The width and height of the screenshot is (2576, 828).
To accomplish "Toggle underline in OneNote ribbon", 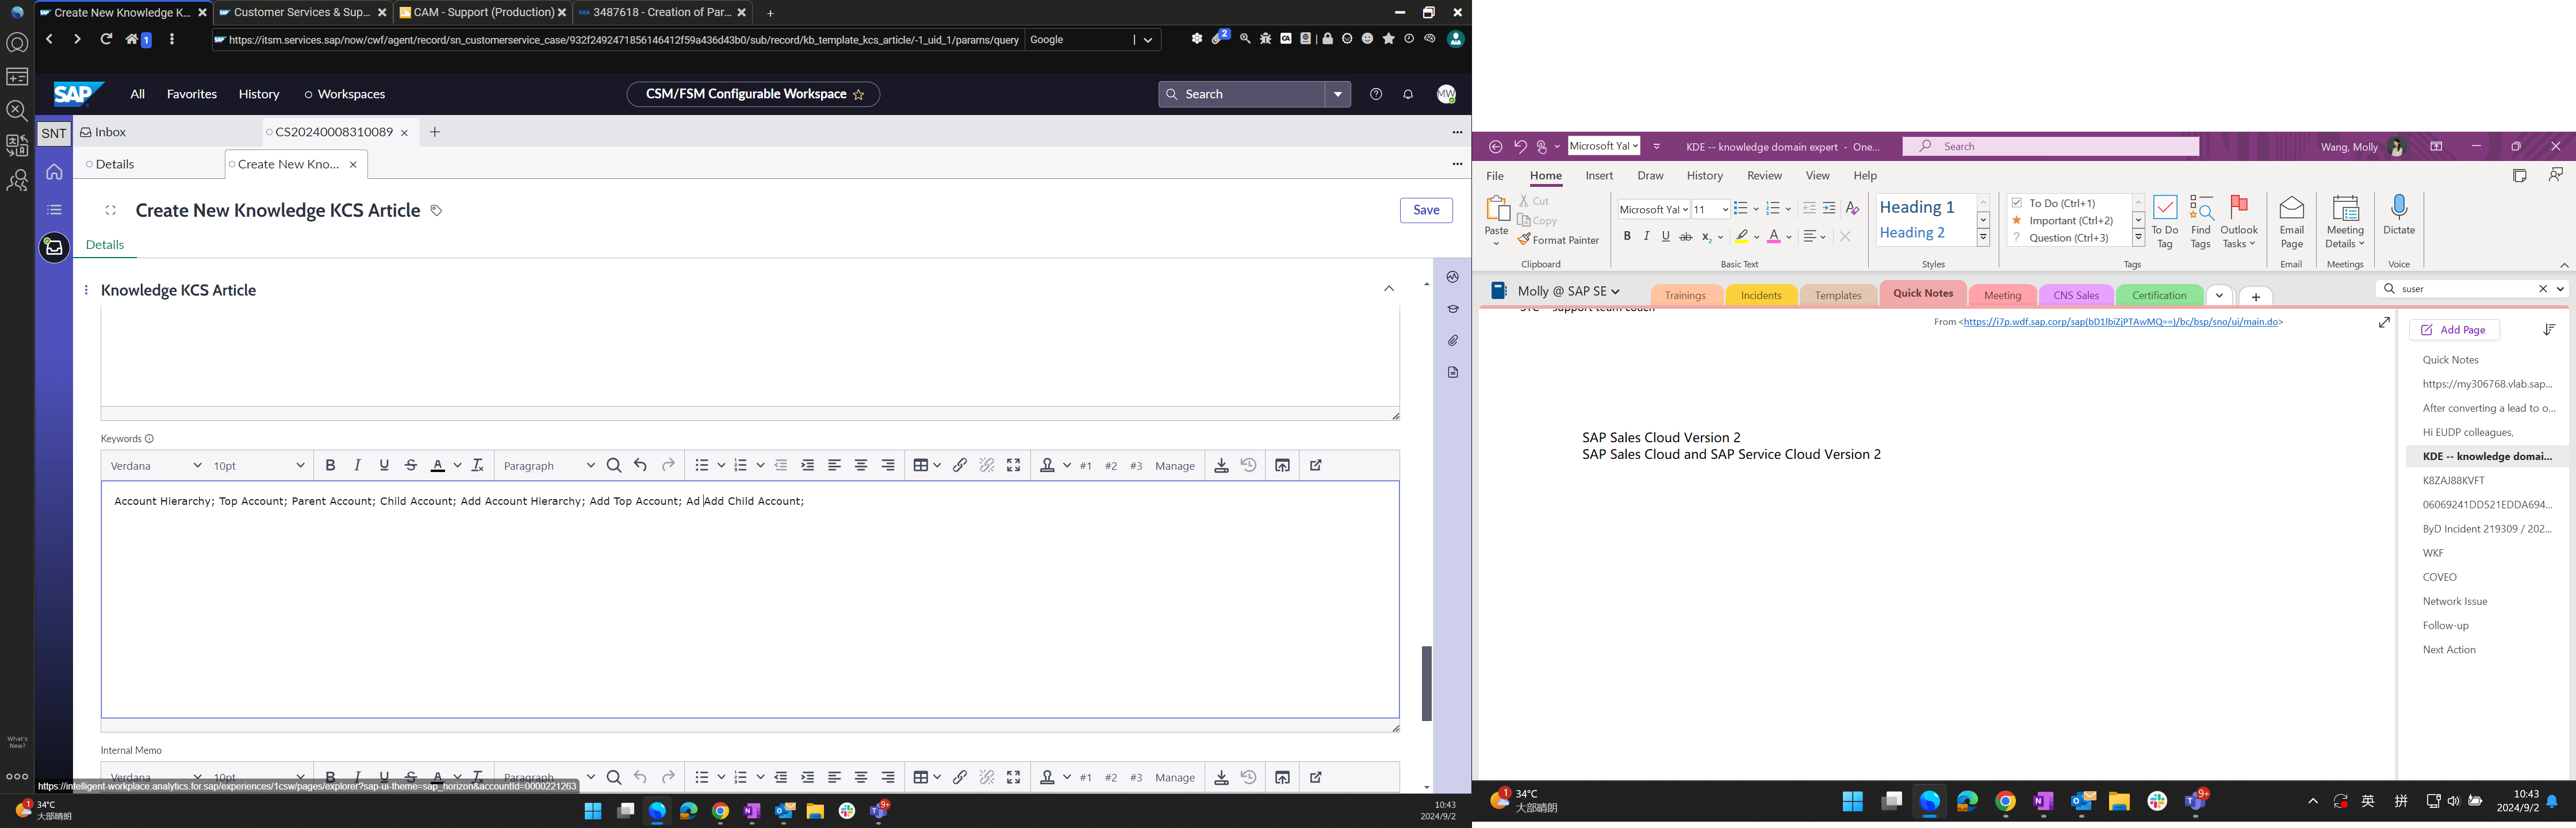I will 1665,236.
